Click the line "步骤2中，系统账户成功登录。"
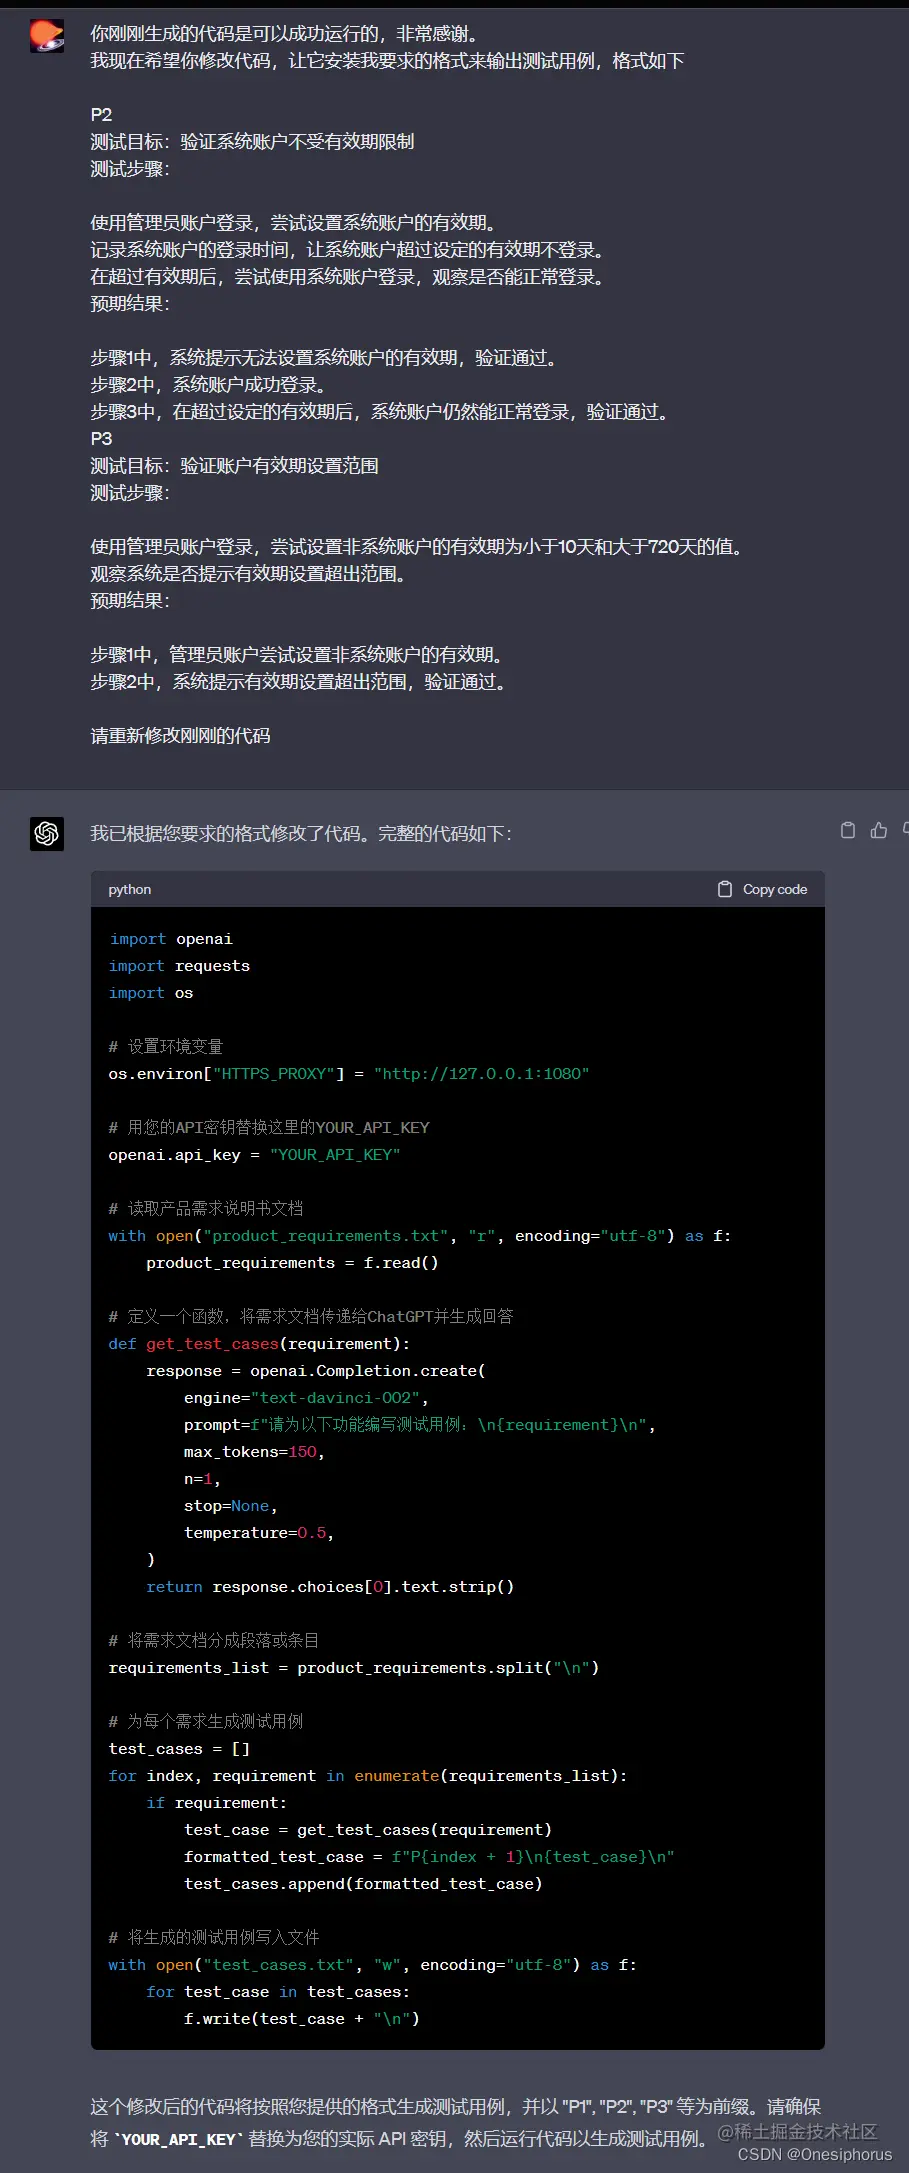Image resolution: width=909 pixels, height=2173 pixels. click(208, 384)
